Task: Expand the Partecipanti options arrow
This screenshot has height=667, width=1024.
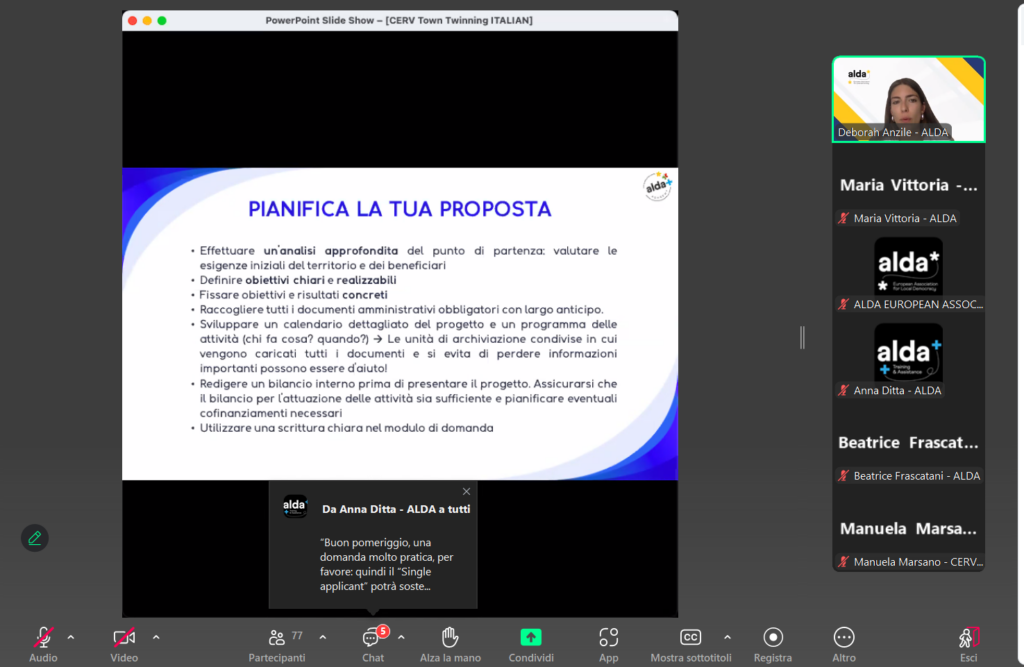Action: [x=322, y=636]
